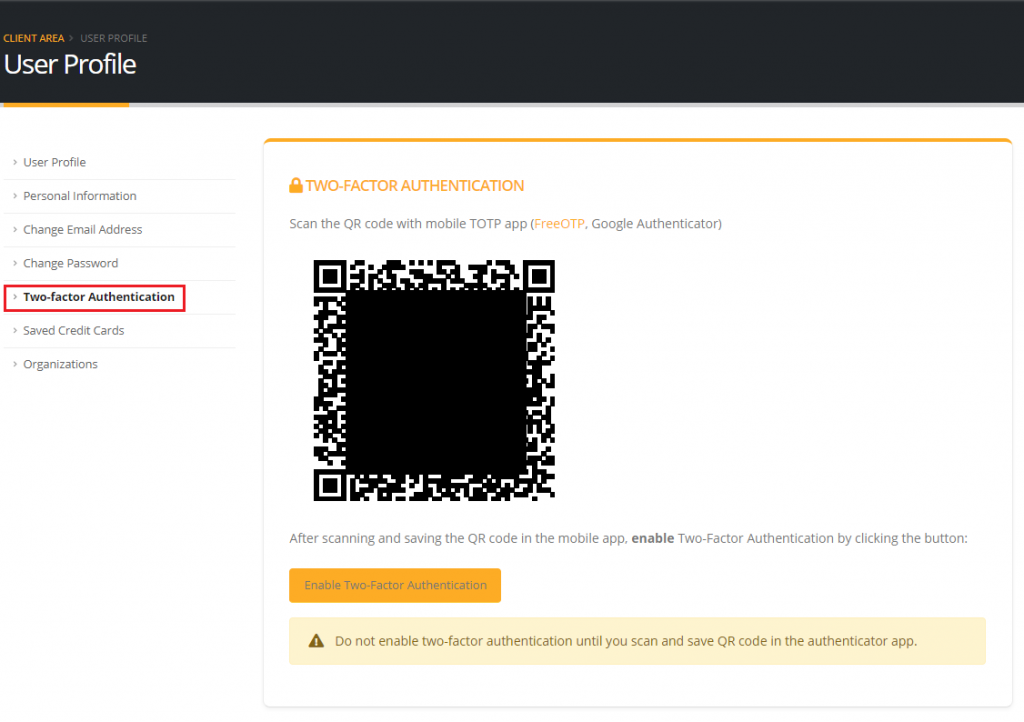The width and height of the screenshot is (1024, 722).
Task: Open the Change Email Address page
Action: tap(83, 230)
